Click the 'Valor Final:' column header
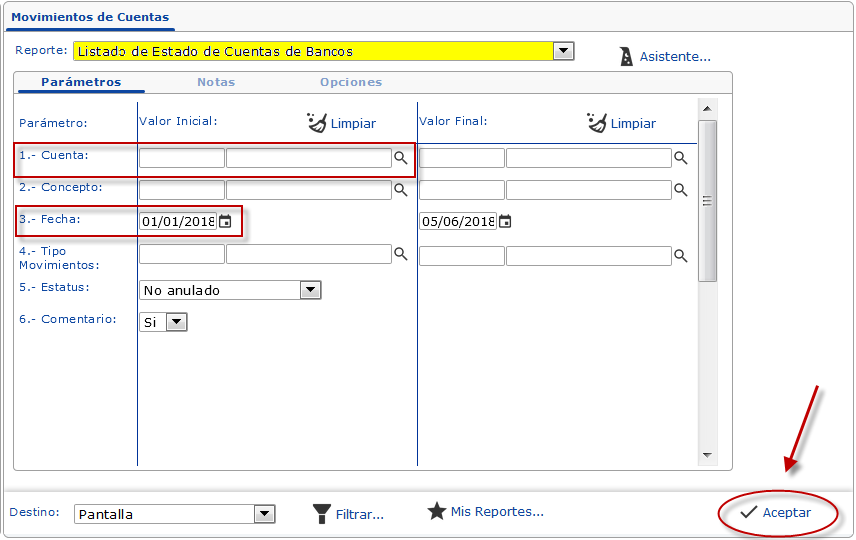The image size is (856, 540). (453, 121)
